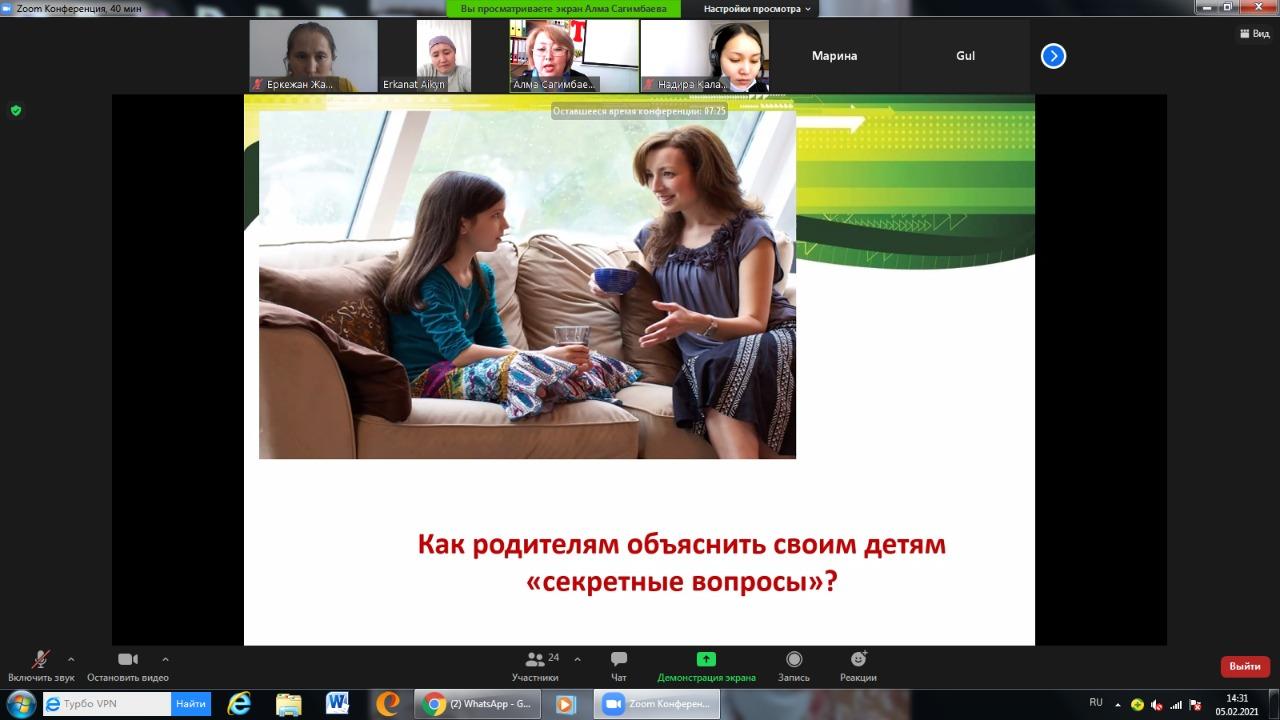This screenshot has width=1280, height=720.
Task: Open Google Chrome WhatsApp taskbar item
Action: click(478, 704)
